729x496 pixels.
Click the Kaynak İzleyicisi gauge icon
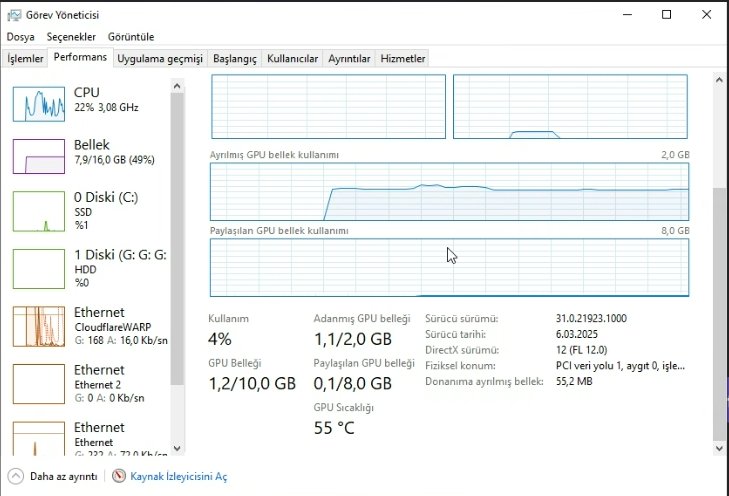tap(120, 477)
